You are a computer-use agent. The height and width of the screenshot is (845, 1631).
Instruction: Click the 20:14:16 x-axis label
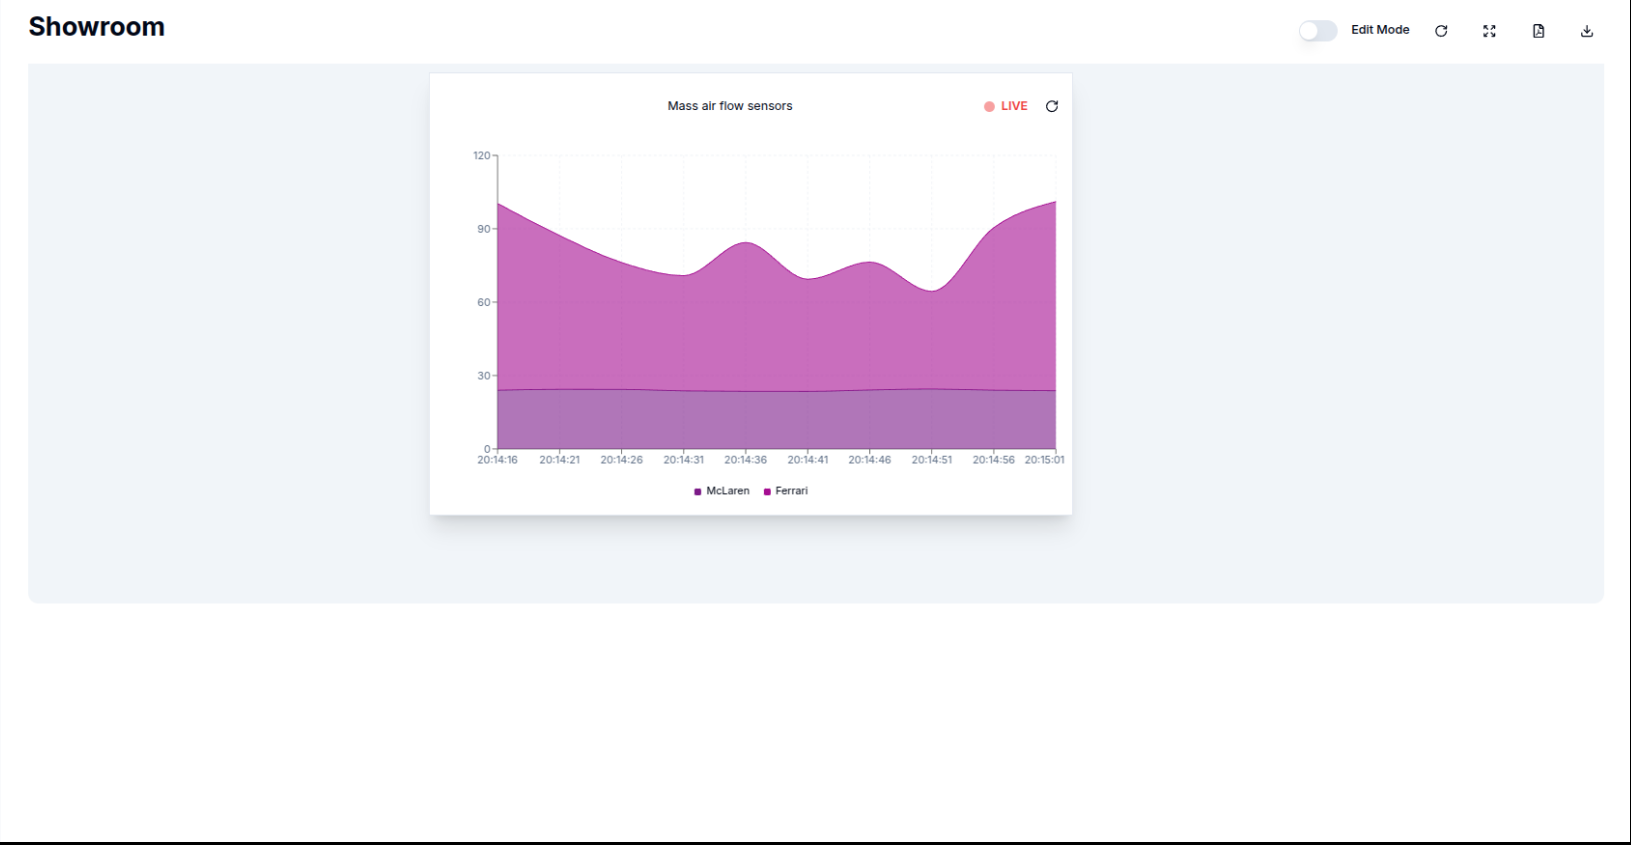point(497,460)
